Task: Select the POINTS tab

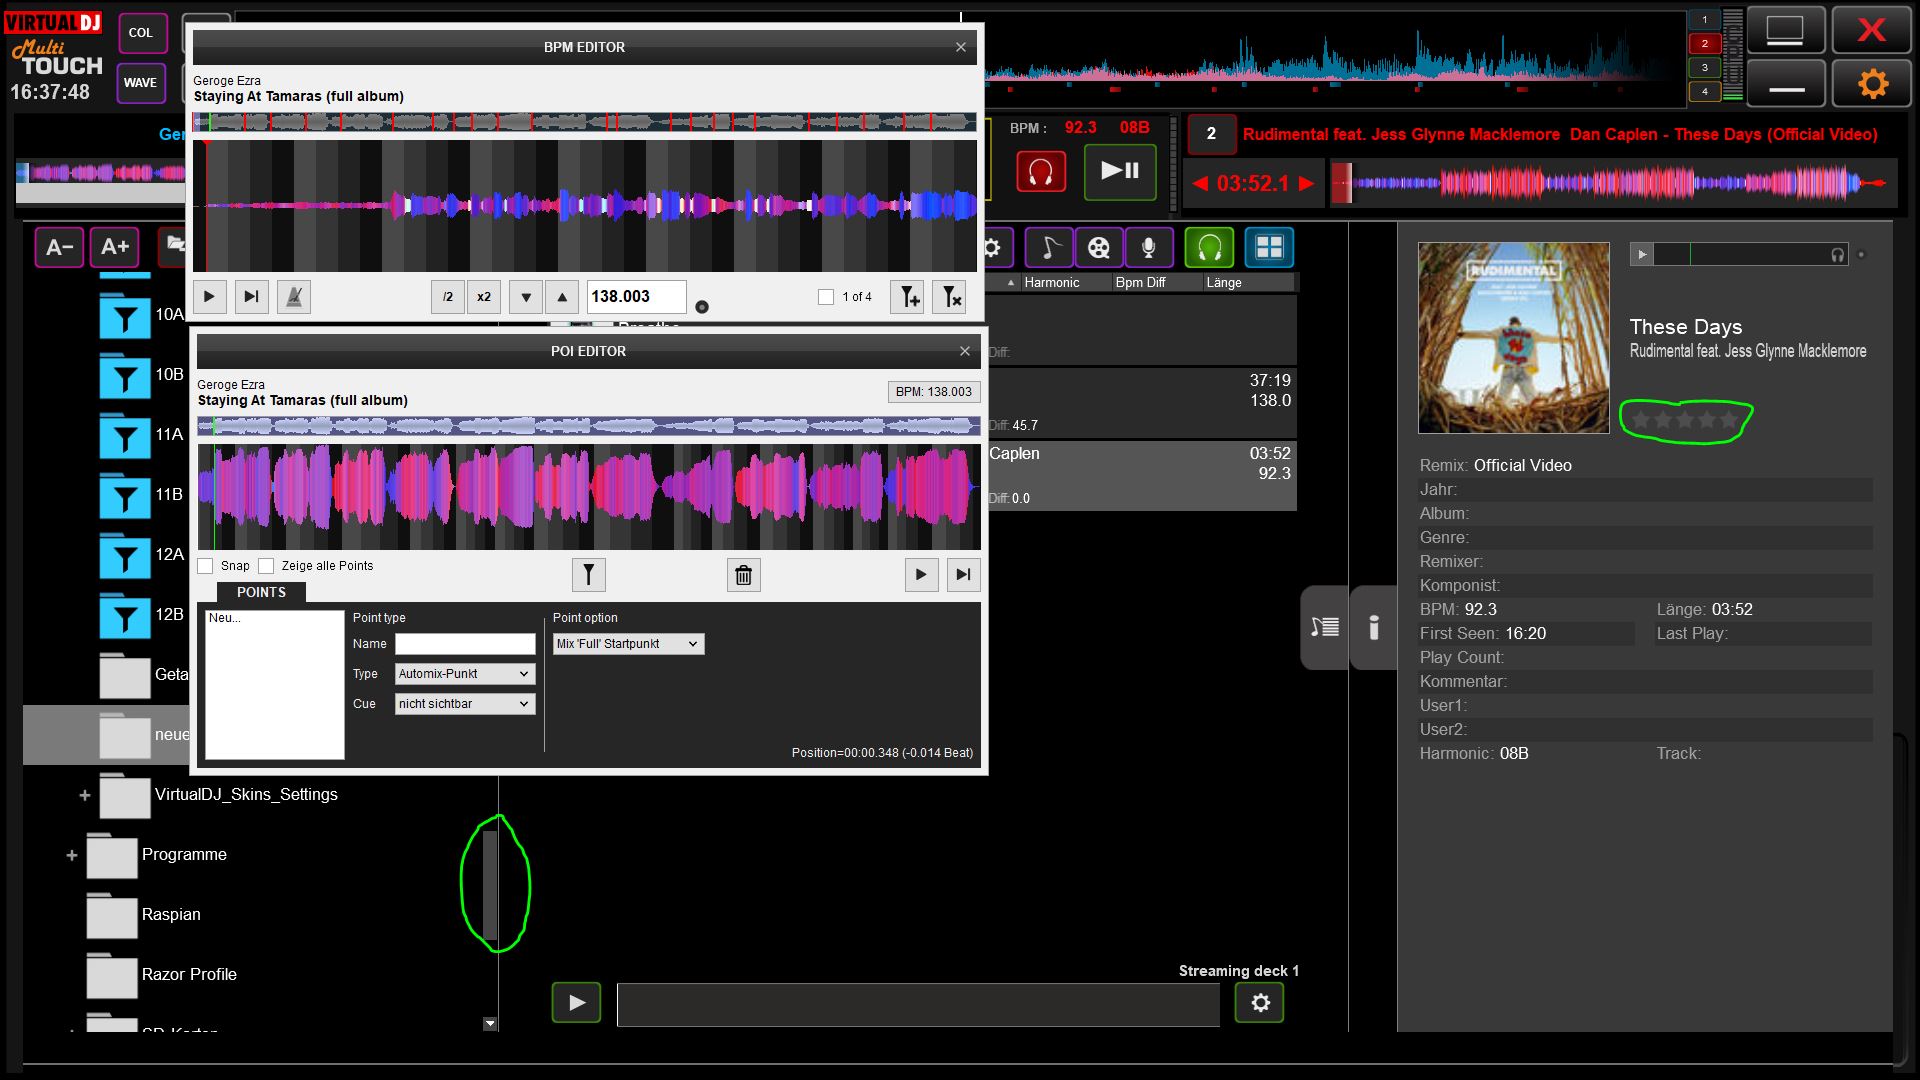Action: [x=261, y=592]
